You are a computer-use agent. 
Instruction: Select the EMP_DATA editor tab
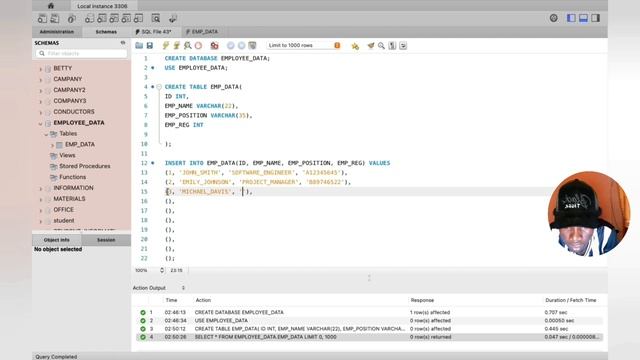pyautogui.click(x=202, y=31)
